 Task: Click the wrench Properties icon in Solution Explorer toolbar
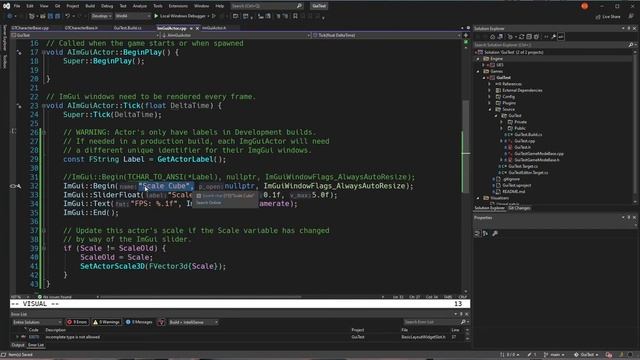[553, 37]
